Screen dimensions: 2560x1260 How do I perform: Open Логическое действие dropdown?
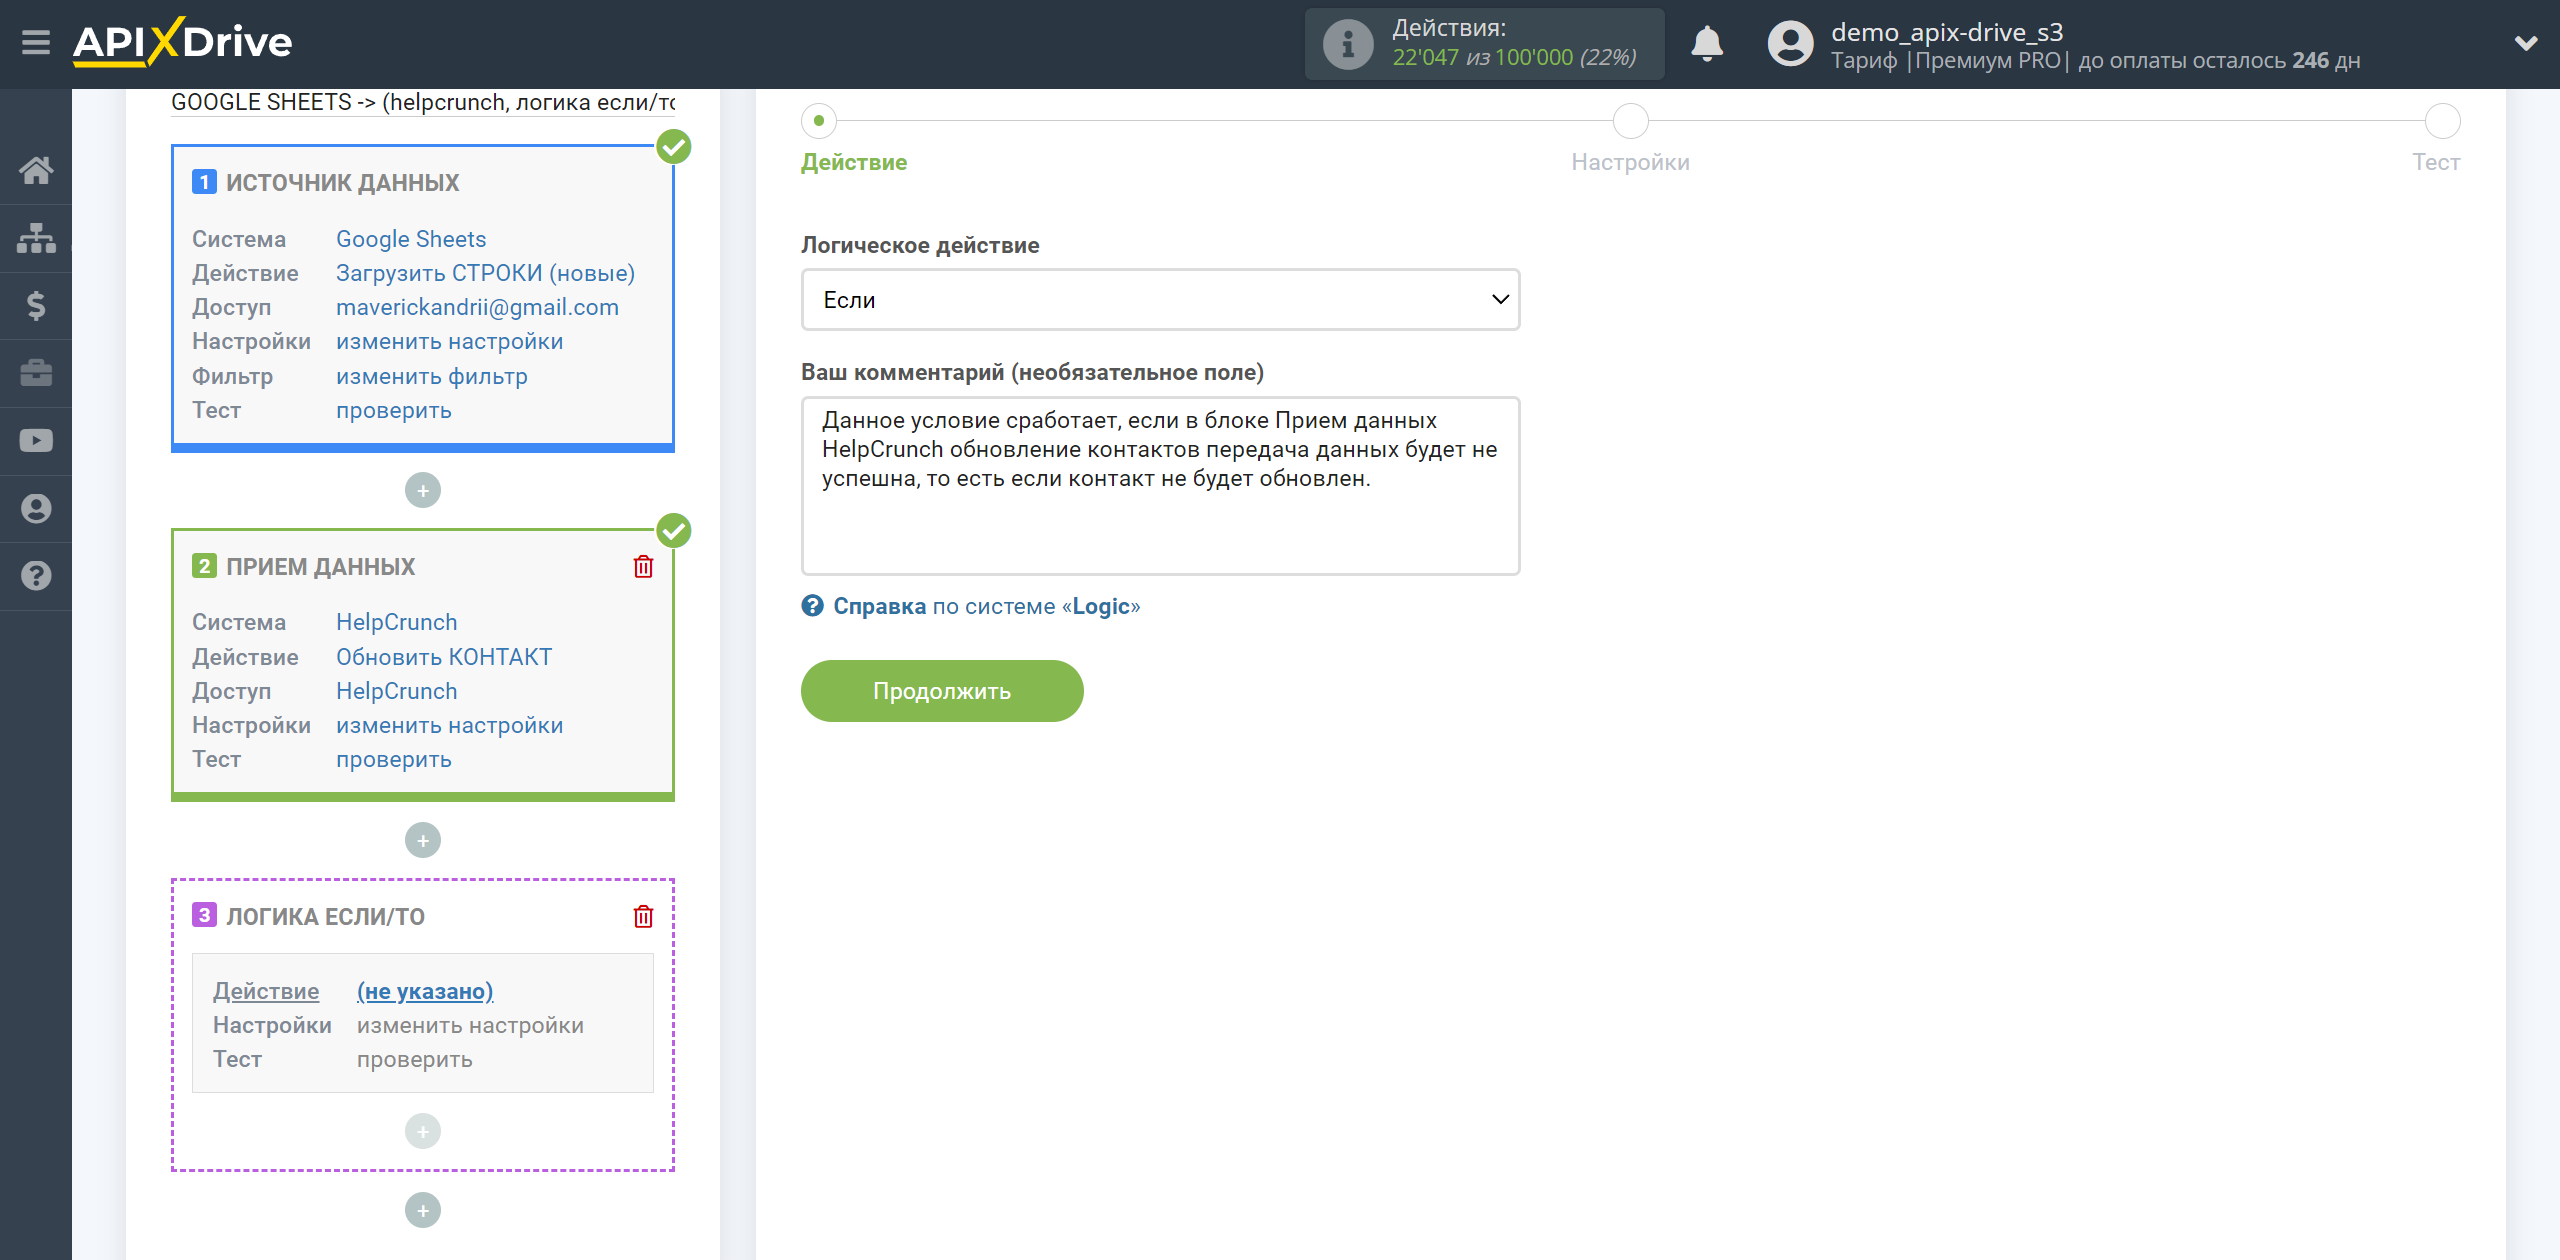[1160, 300]
